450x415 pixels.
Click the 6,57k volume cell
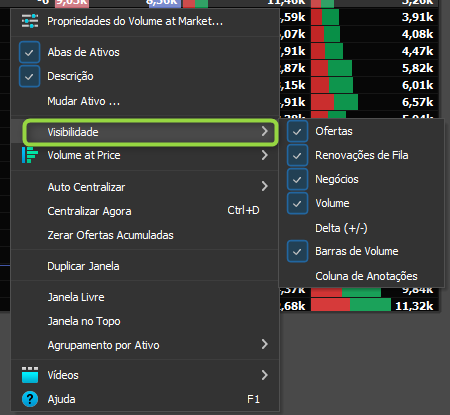click(x=417, y=102)
